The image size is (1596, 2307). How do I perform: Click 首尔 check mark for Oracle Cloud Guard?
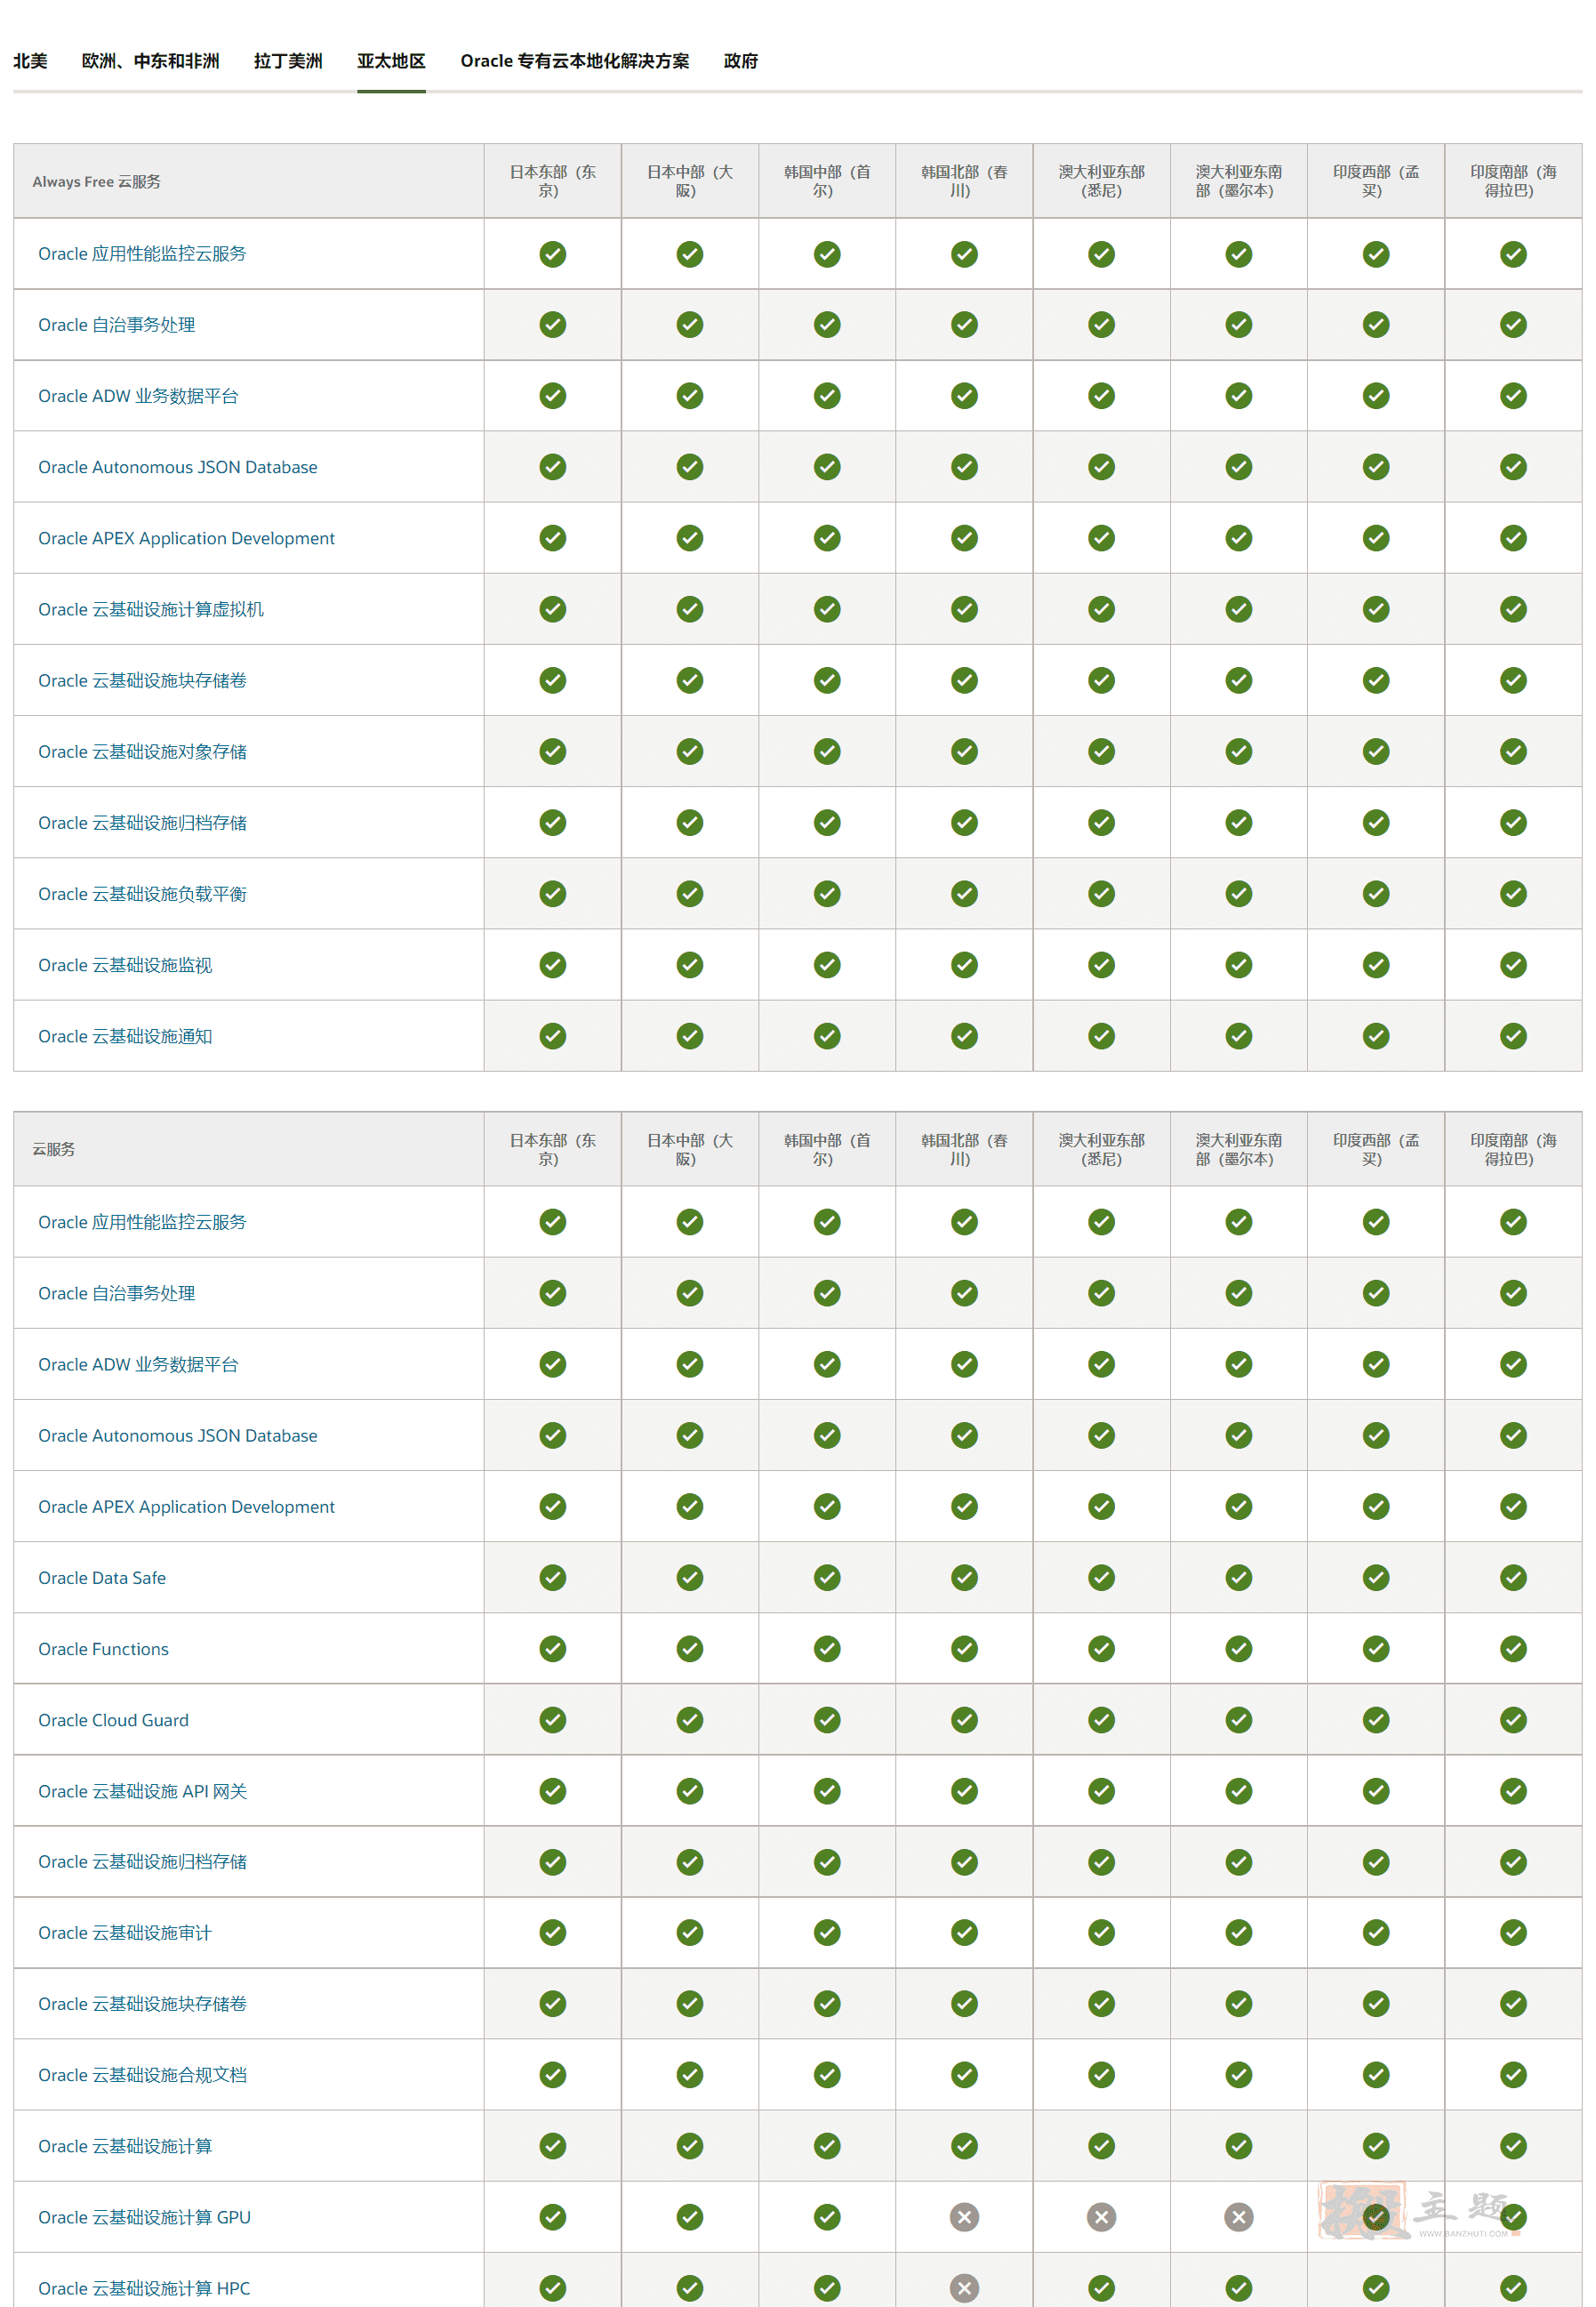(x=827, y=1720)
